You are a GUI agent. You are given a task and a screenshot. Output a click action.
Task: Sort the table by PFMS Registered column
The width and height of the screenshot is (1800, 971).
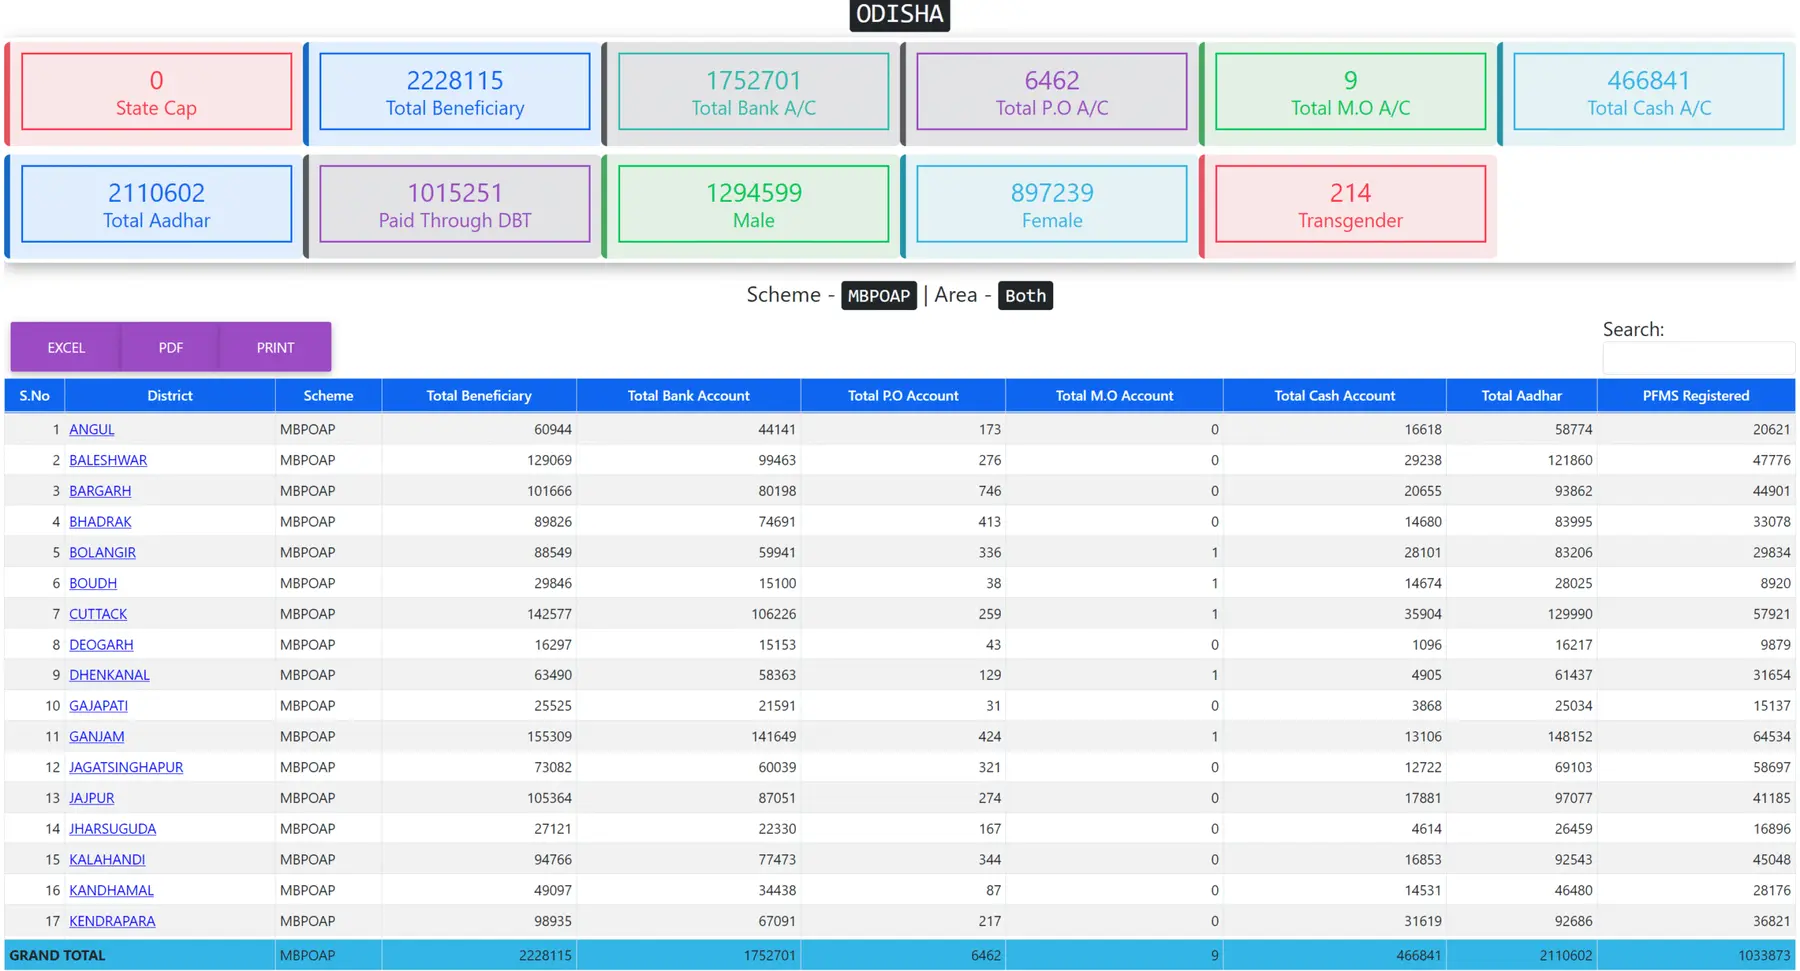point(1695,395)
